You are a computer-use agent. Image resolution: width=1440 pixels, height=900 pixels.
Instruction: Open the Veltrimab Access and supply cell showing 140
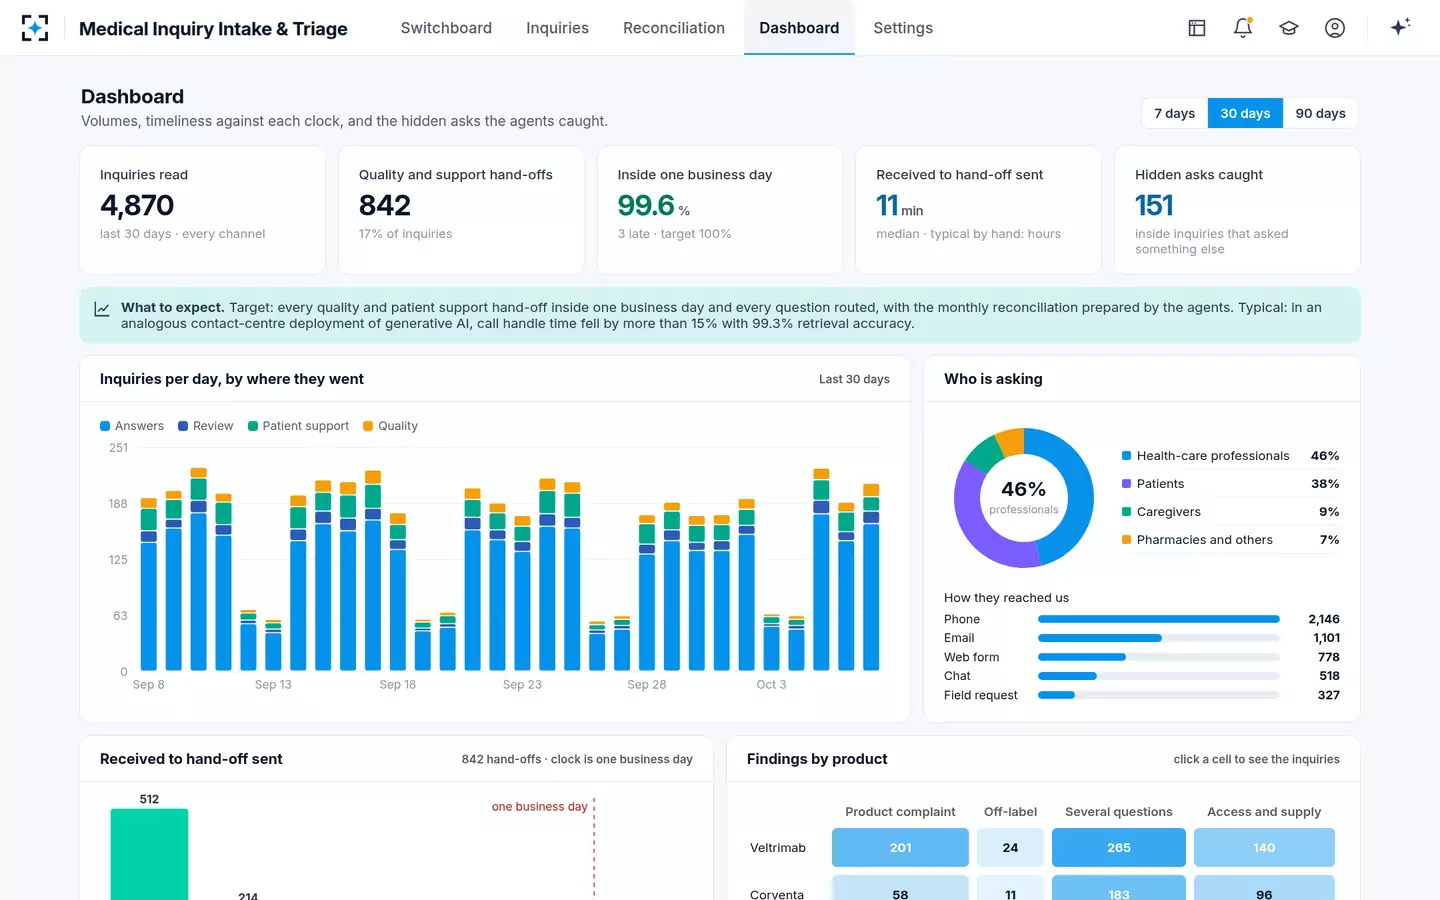(x=1264, y=847)
